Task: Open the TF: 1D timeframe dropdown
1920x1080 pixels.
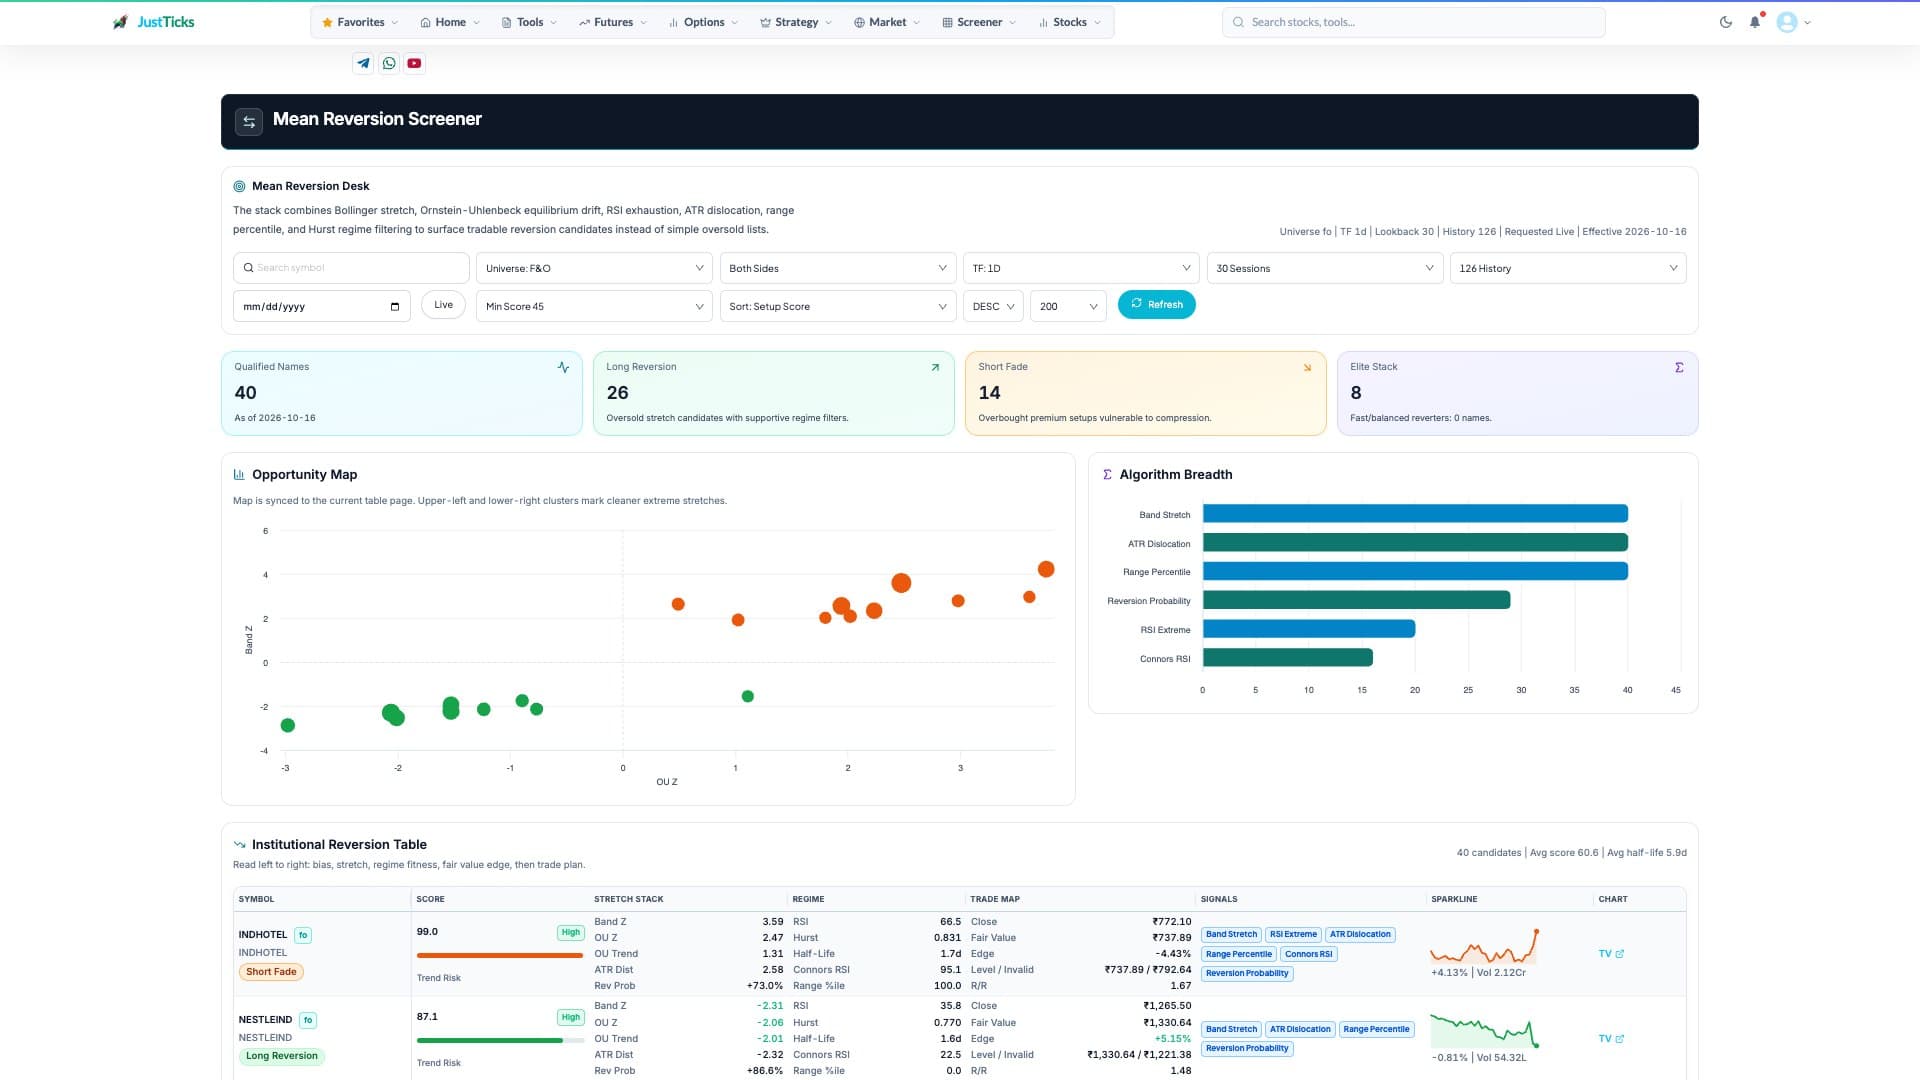Action: [1081, 268]
